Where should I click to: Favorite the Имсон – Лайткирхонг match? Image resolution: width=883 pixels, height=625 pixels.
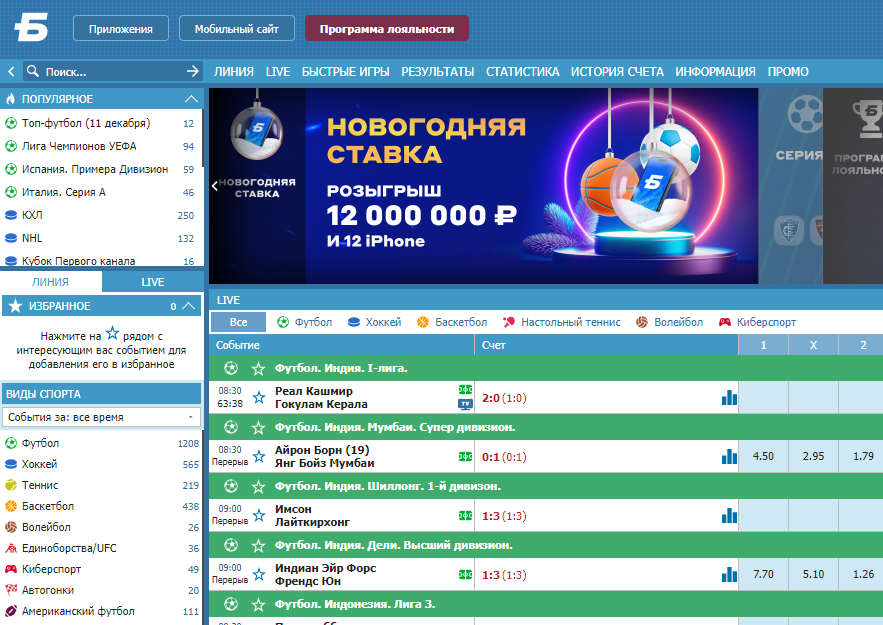tap(259, 515)
